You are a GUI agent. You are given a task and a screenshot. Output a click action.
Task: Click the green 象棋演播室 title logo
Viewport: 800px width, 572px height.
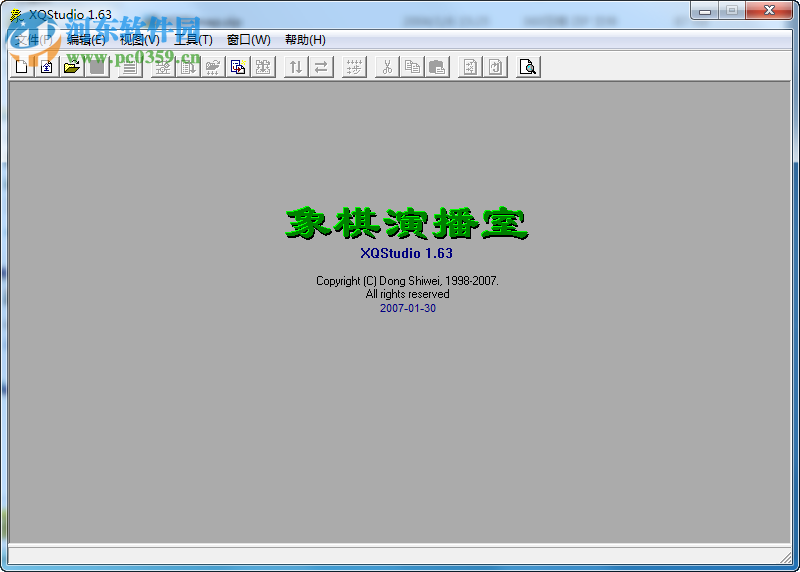tap(407, 223)
